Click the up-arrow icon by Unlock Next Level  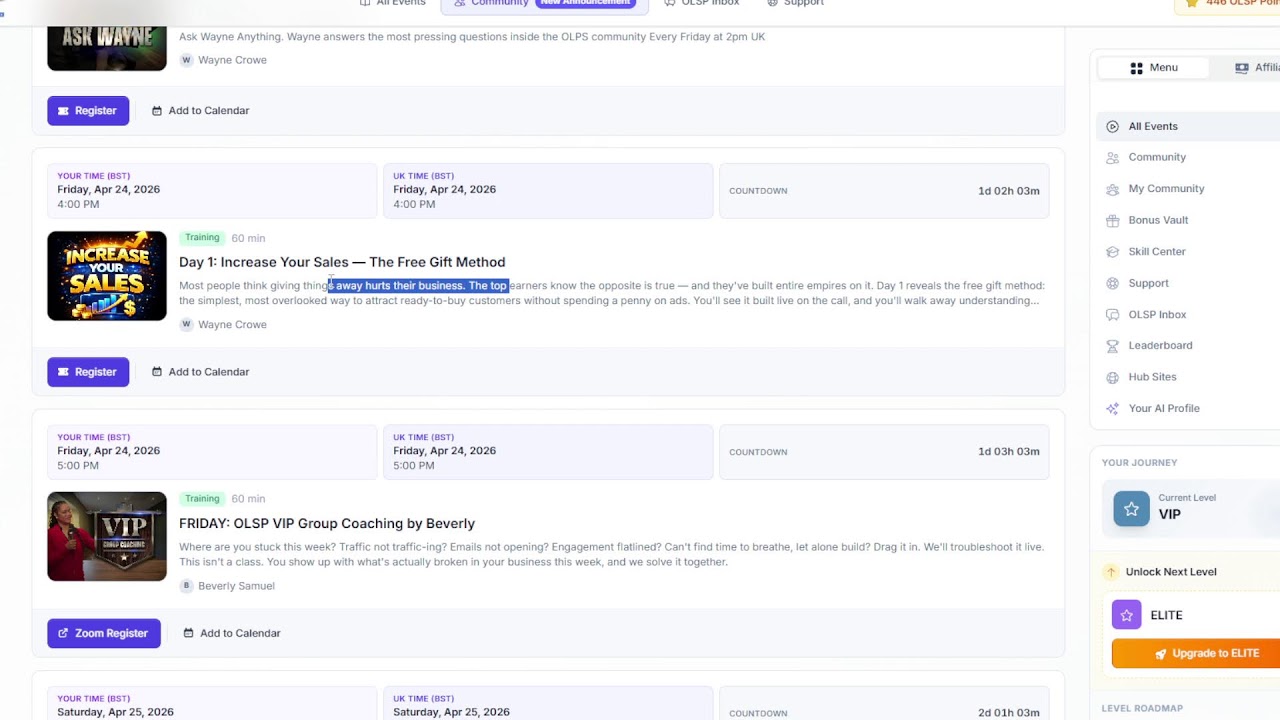coord(1110,572)
